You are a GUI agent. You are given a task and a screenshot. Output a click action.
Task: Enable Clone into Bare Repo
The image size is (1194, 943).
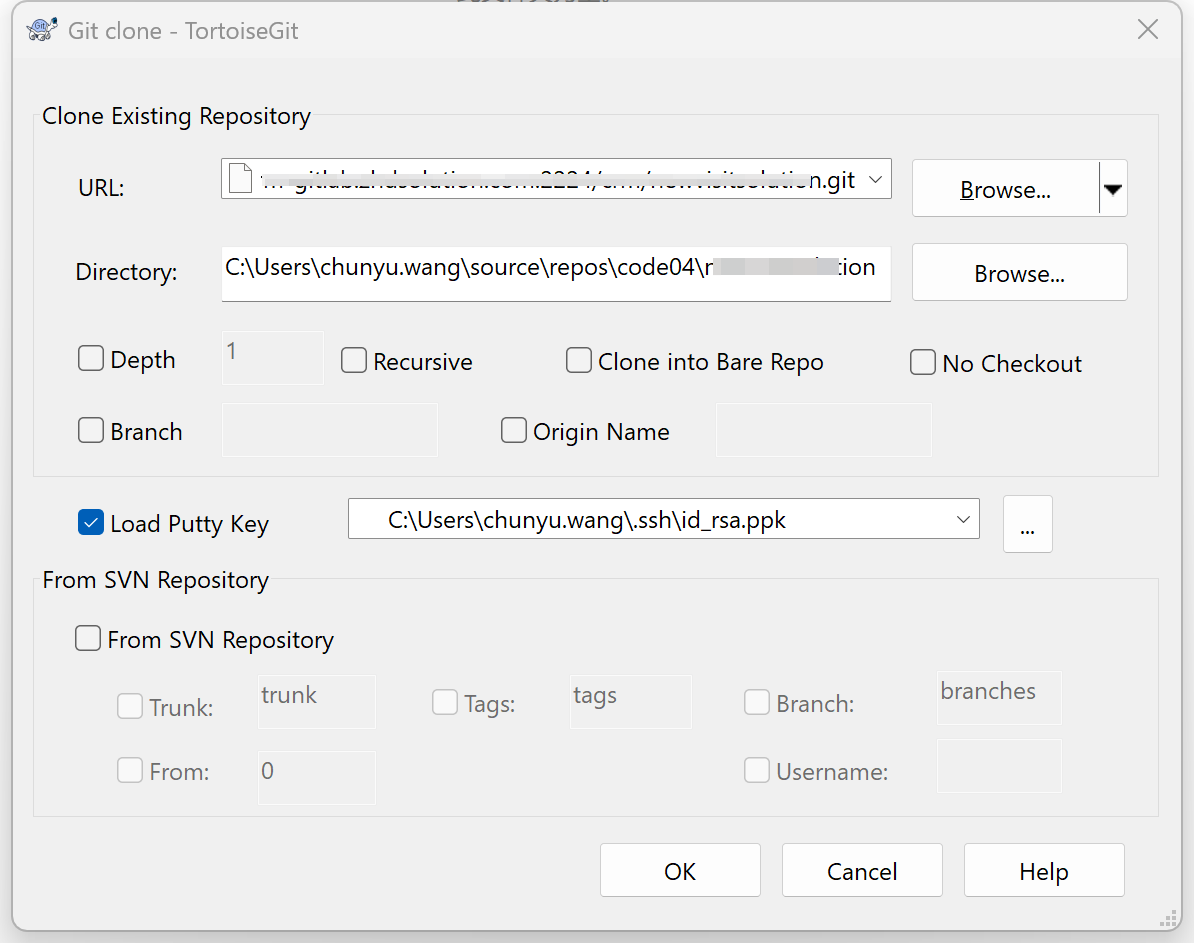579,360
